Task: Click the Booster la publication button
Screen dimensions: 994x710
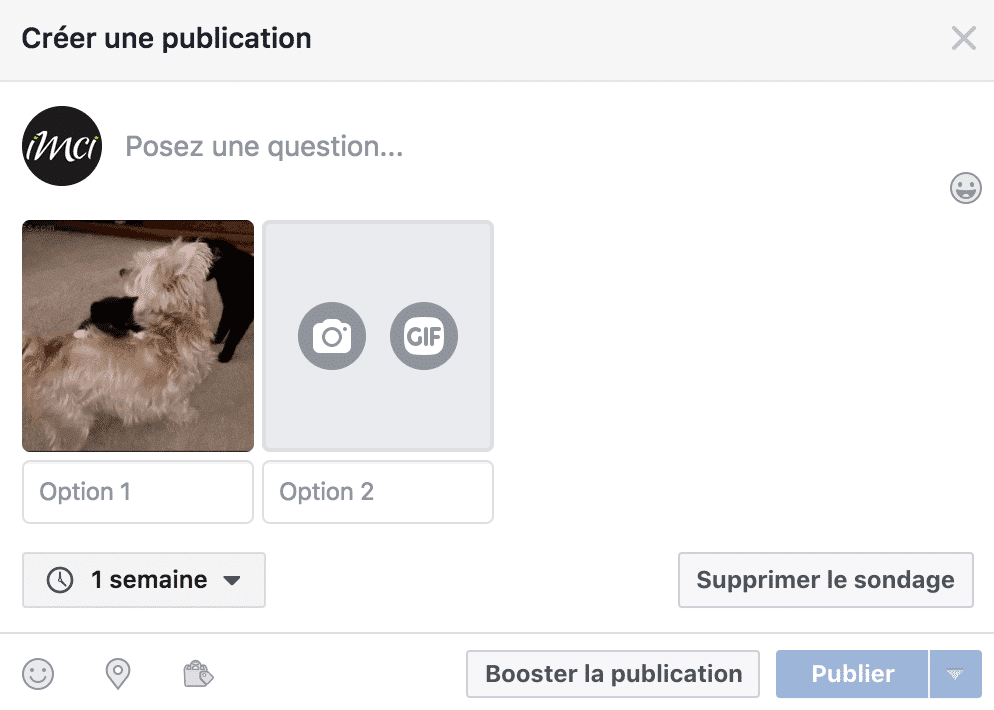Action: pyautogui.click(x=613, y=674)
